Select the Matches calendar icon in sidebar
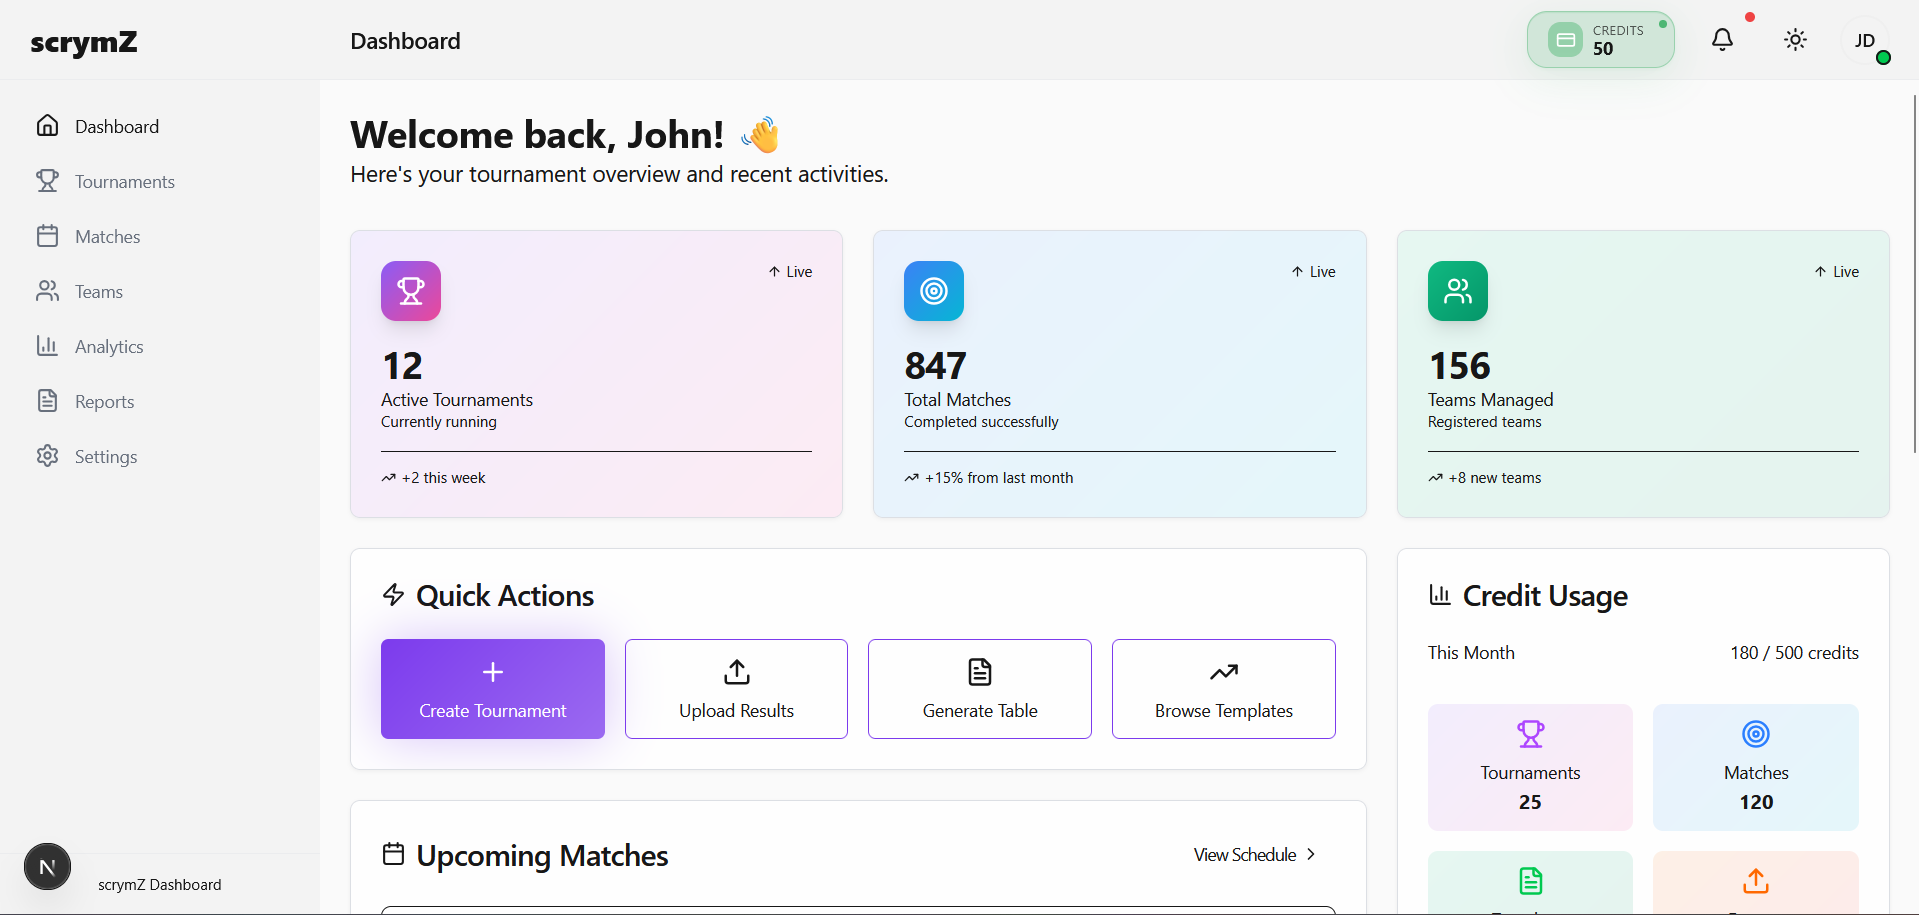This screenshot has width=1919, height=915. pos(48,236)
